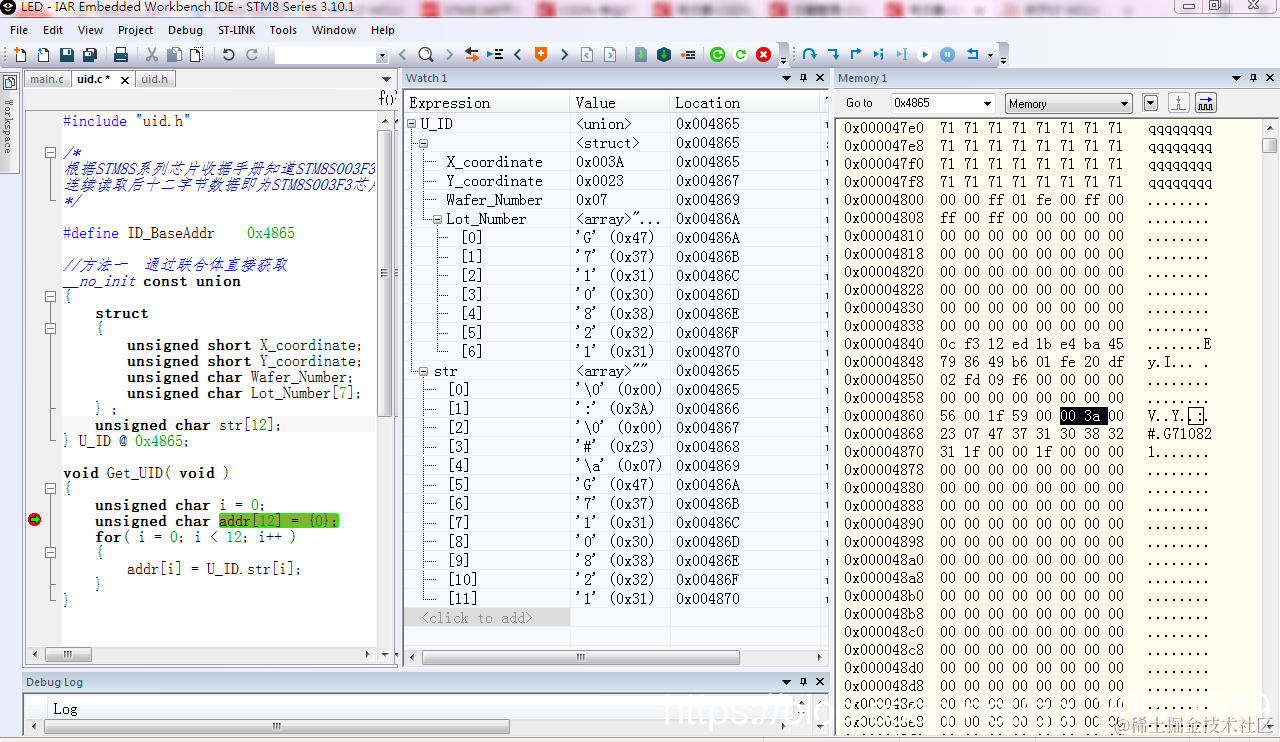Cut selection using the scissors icon
This screenshot has width=1280, height=742.
click(x=152, y=55)
